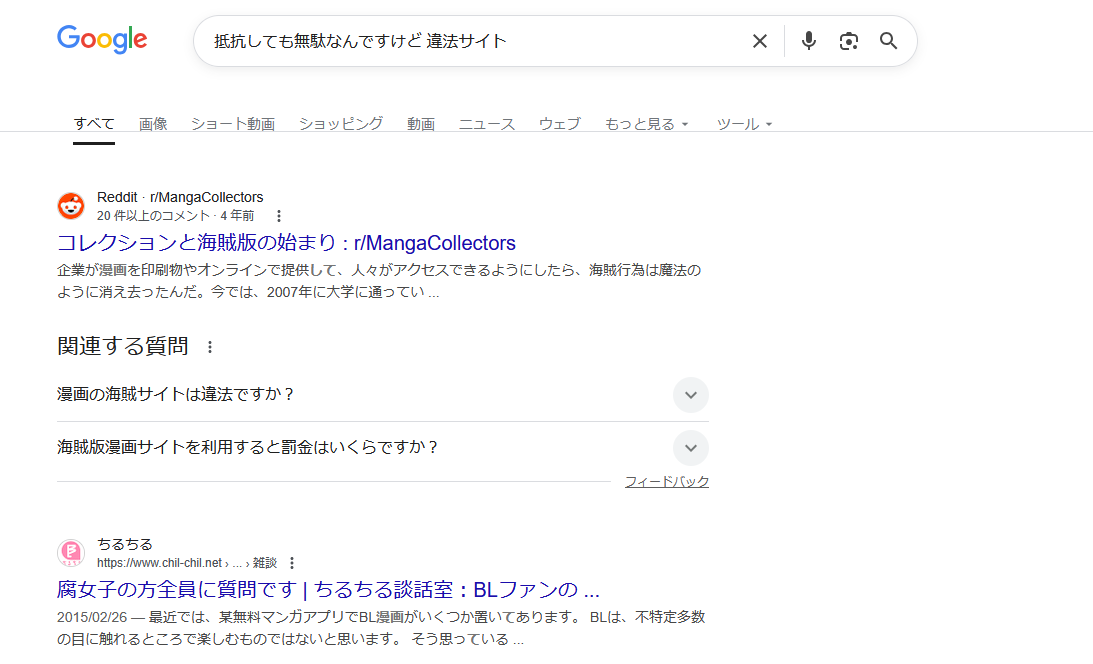Expand the question 漫画の海賊サイトは違法ですか？
Screen dimensions: 1093x664
(690, 394)
